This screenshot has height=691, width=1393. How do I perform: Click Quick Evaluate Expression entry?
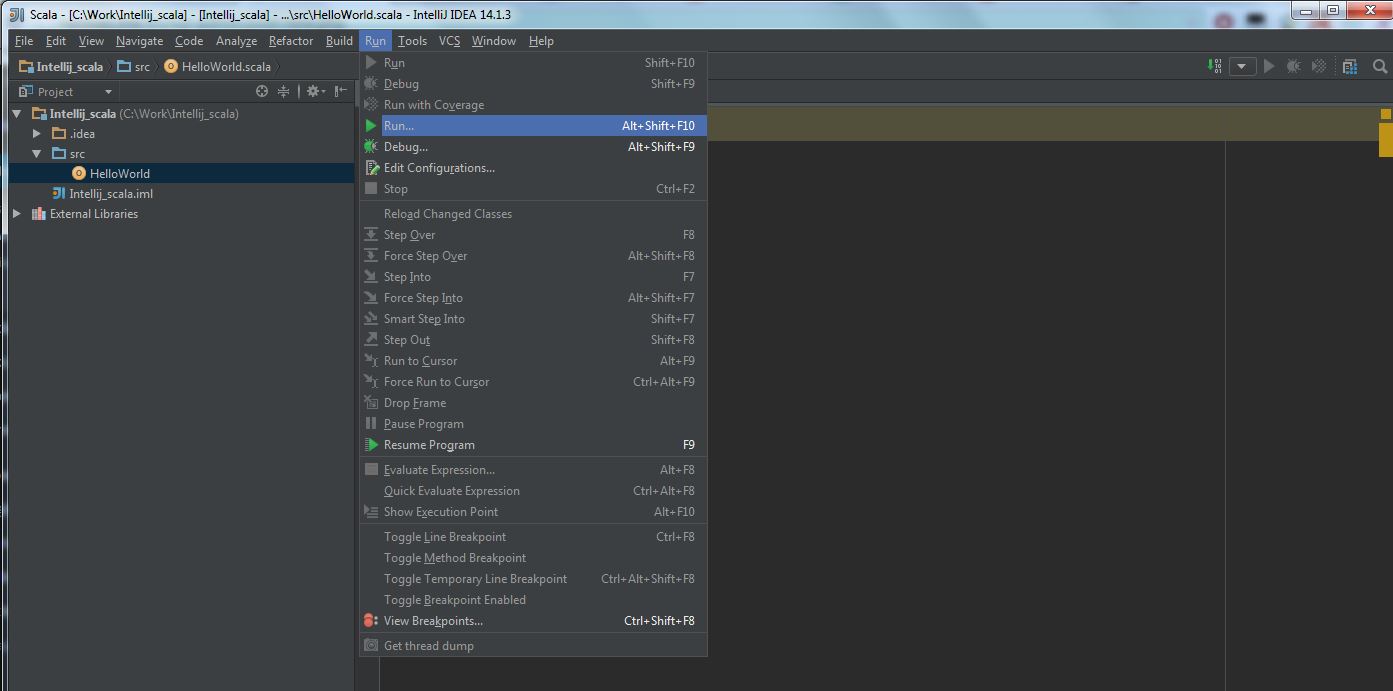pos(533,491)
